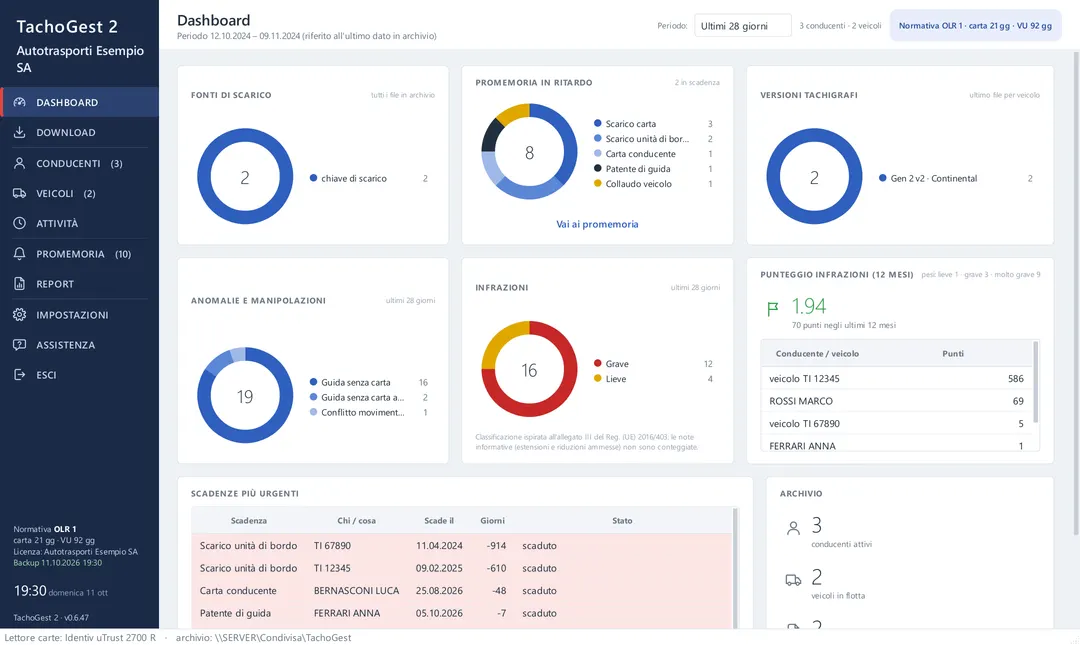
Task: Click the red 'Grave' legend dot
Action: 598,363
